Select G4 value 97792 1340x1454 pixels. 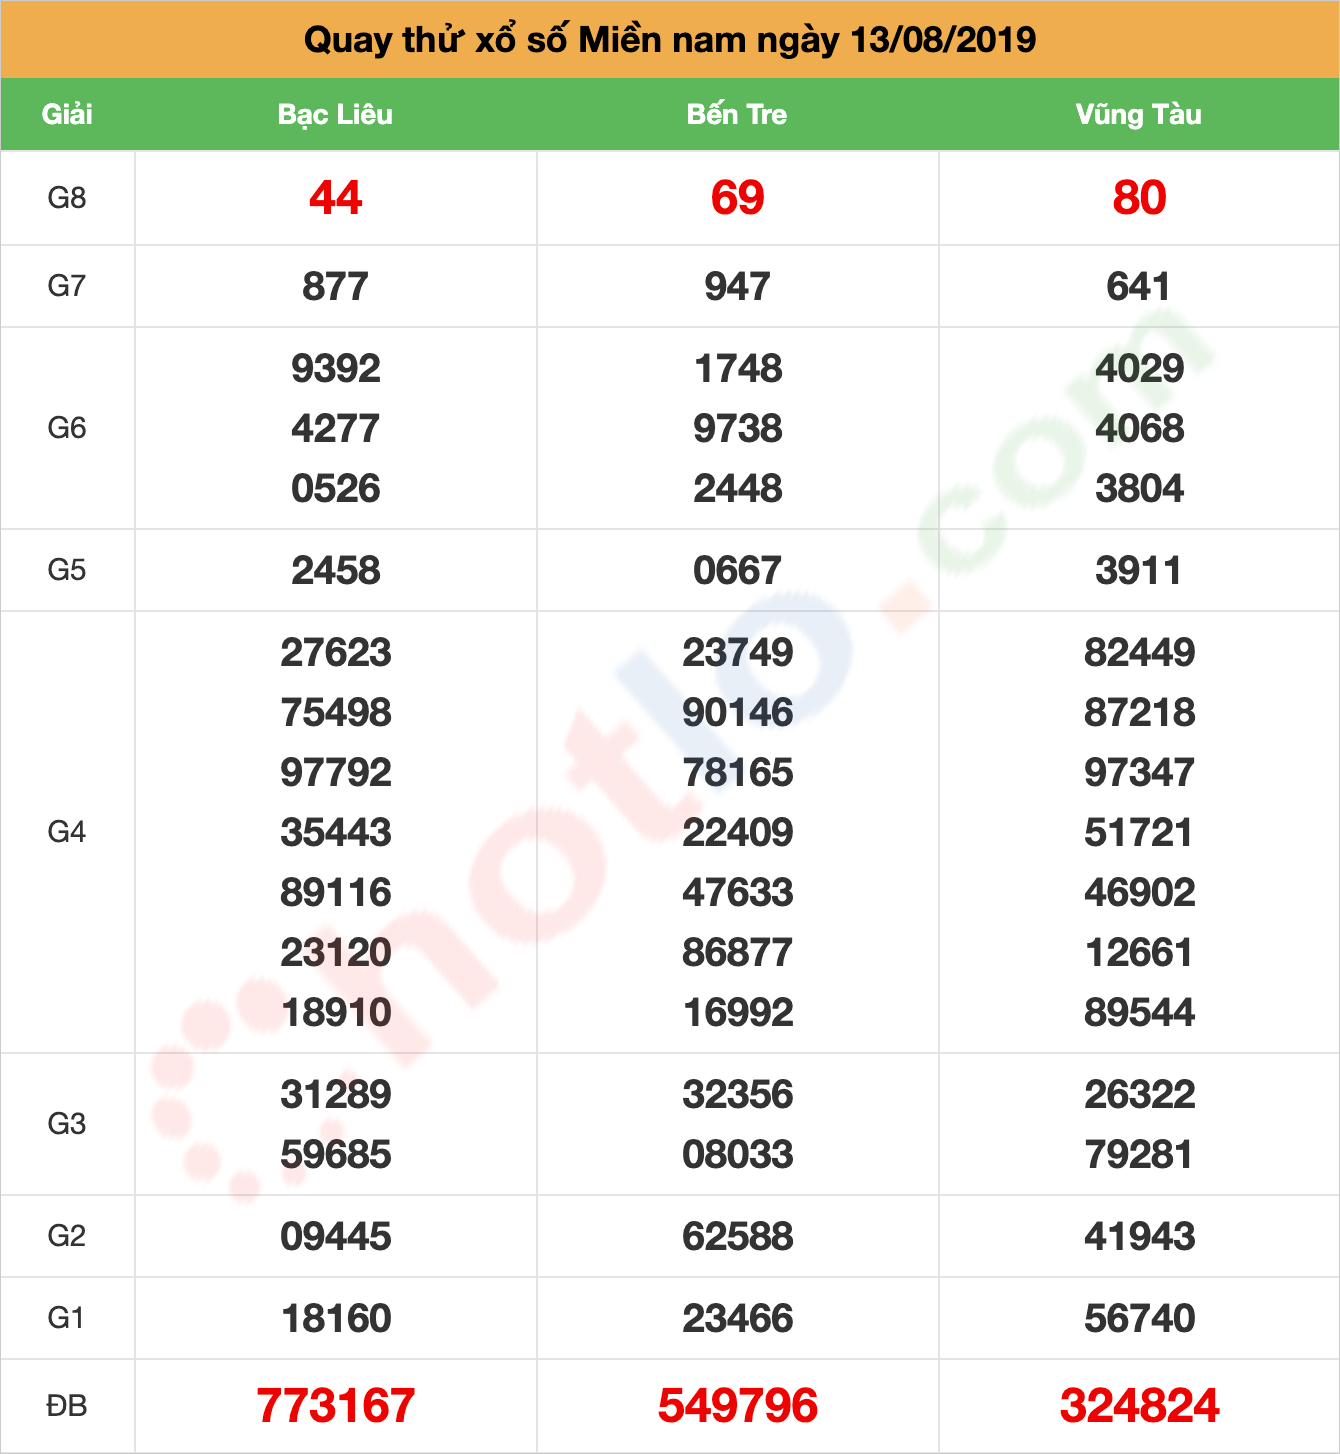click(335, 773)
